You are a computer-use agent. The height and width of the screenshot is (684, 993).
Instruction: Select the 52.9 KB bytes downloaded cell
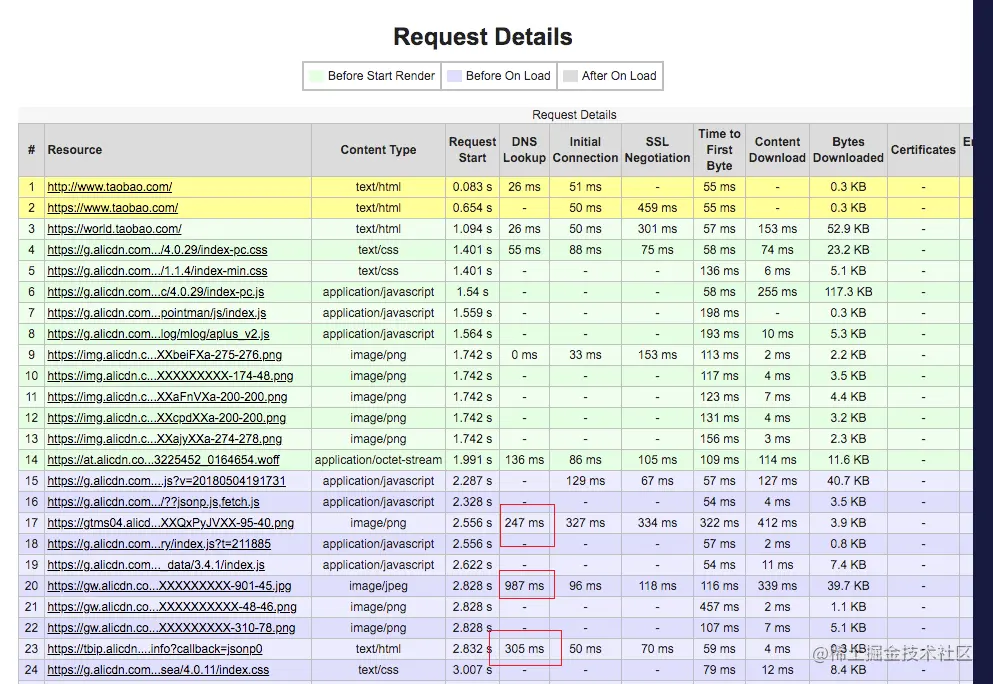(x=848, y=229)
